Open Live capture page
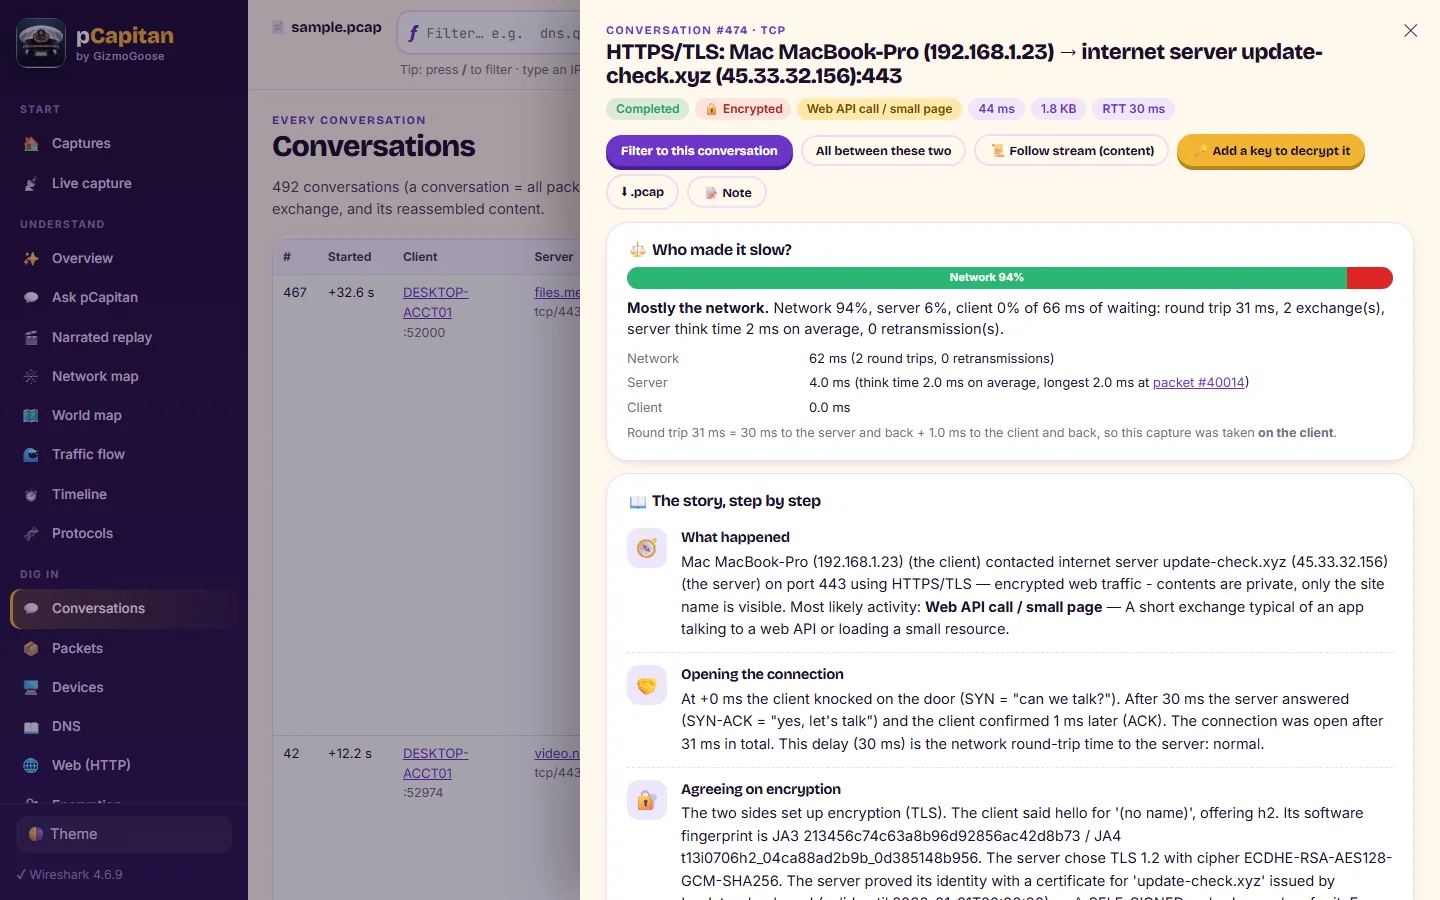This screenshot has height=900, width=1440. click(124, 184)
